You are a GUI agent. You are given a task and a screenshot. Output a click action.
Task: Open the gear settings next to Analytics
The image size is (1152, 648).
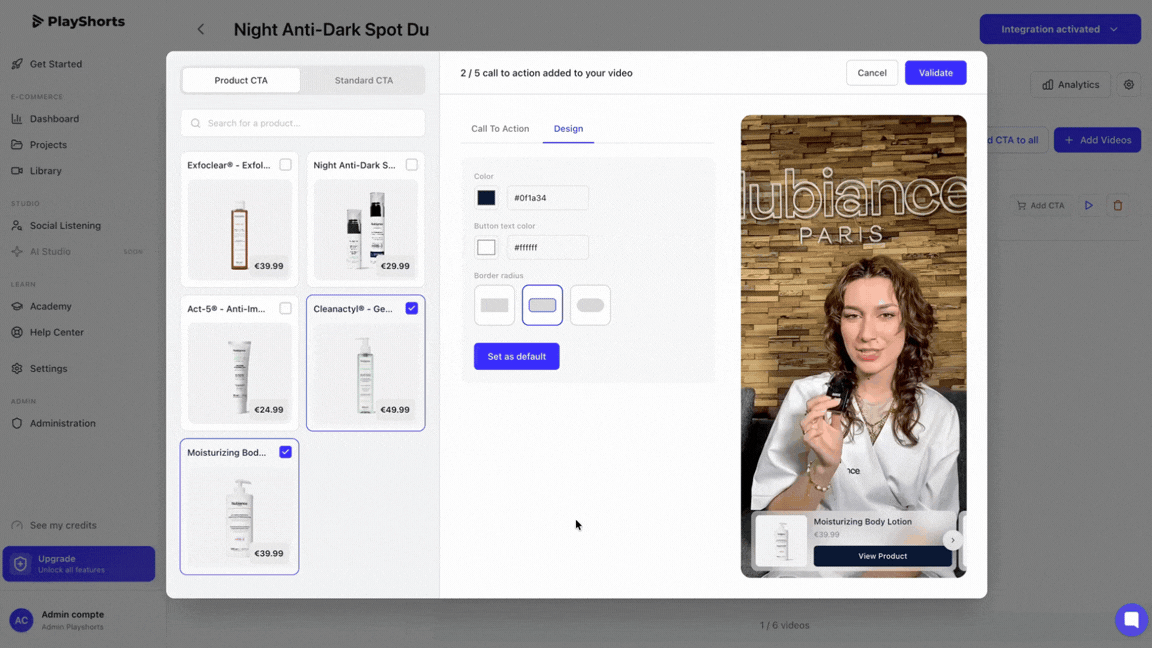coord(1128,84)
